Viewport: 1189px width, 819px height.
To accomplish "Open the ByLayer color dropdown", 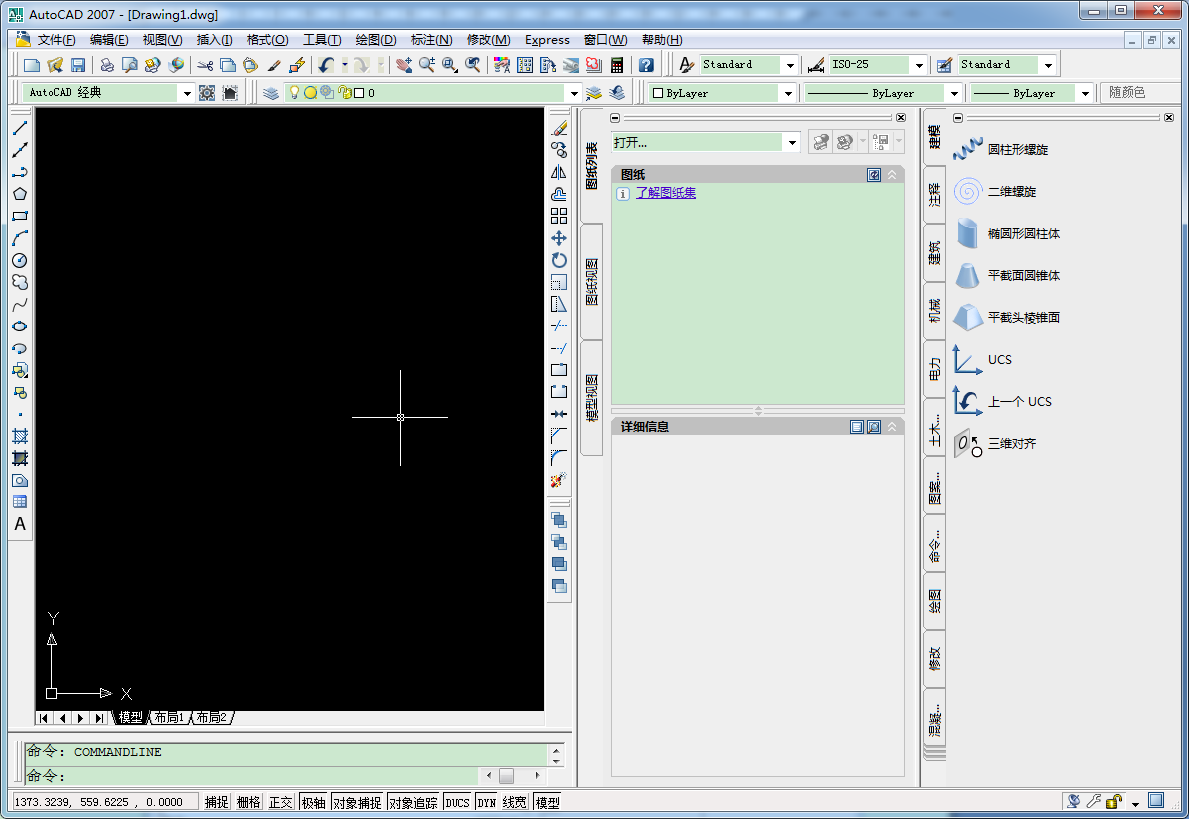I will [788, 93].
